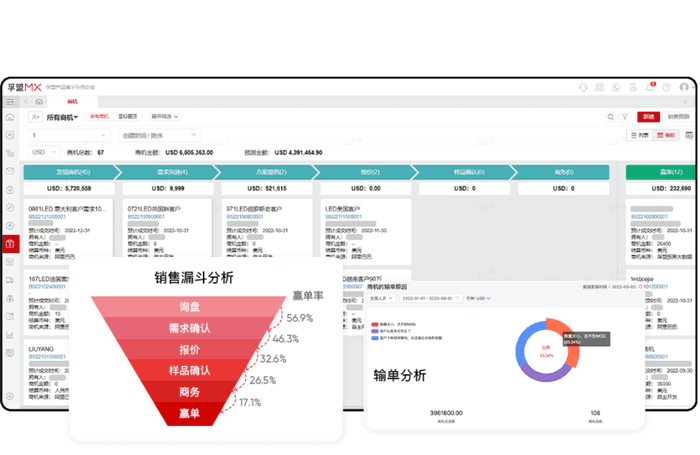Expand the 展开筛选 filter dropdown

(165, 117)
